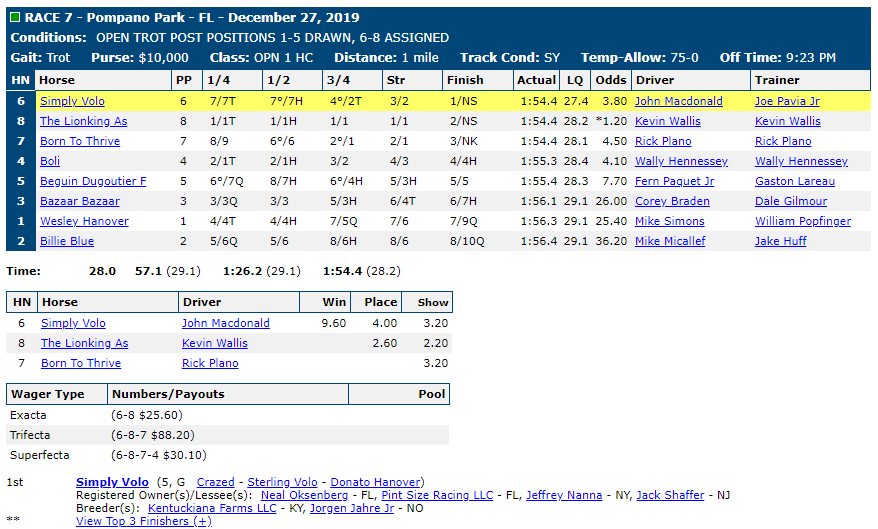Open owner Pint Size Racing LLC link
The width and height of the screenshot is (878, 529).
(x=437, y=495)
